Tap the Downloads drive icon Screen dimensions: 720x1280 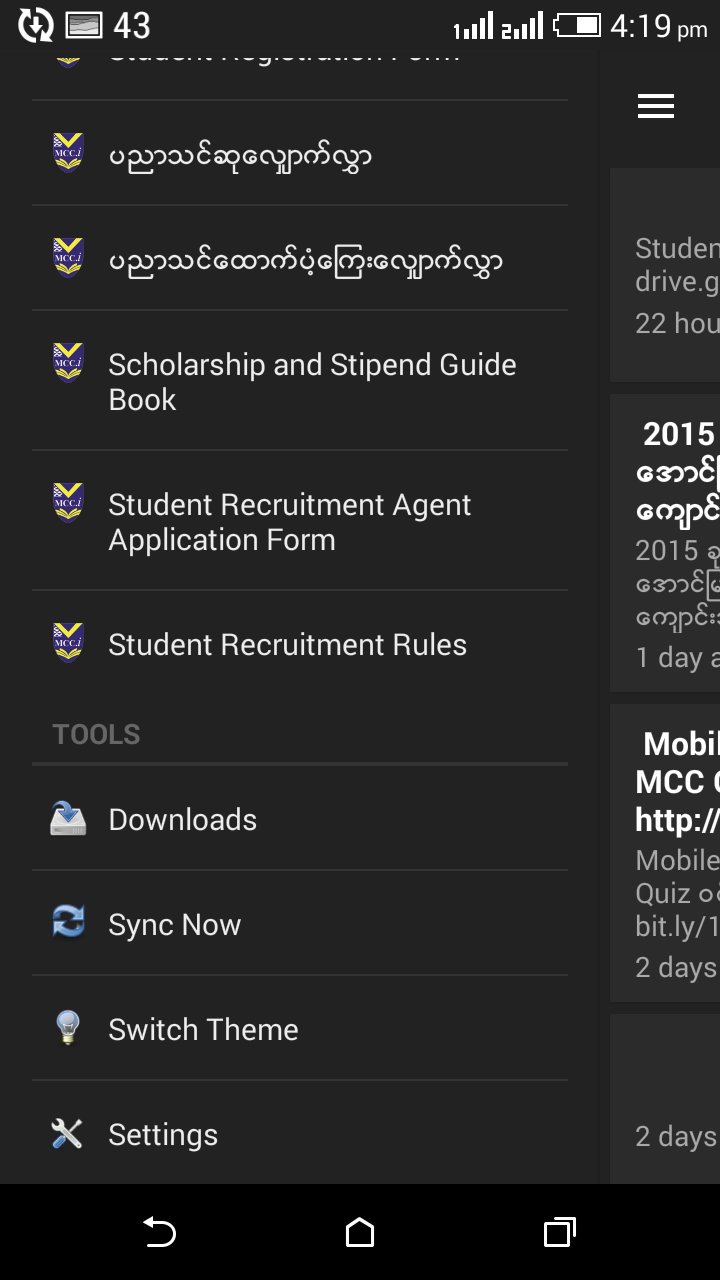pyautogui.click(x=68, y=819)
